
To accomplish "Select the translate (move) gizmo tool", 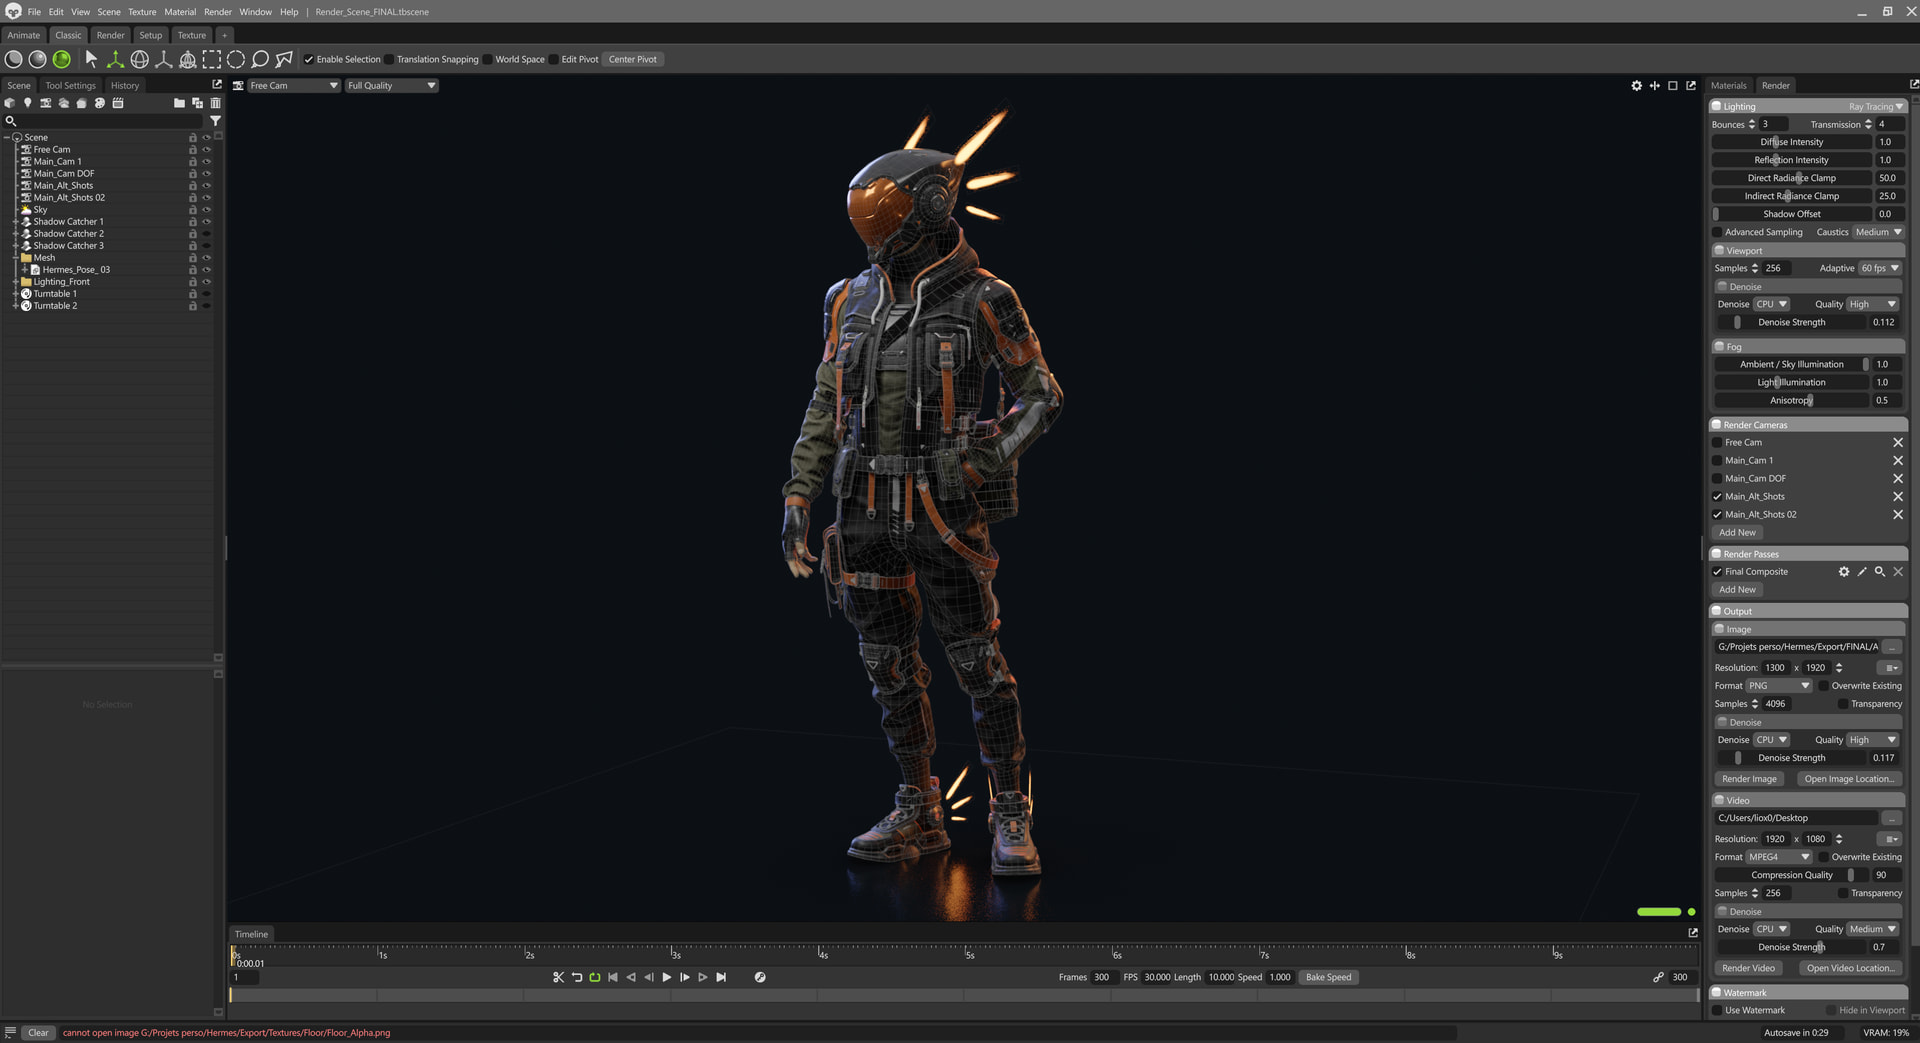I will click(x=115, y=60).
